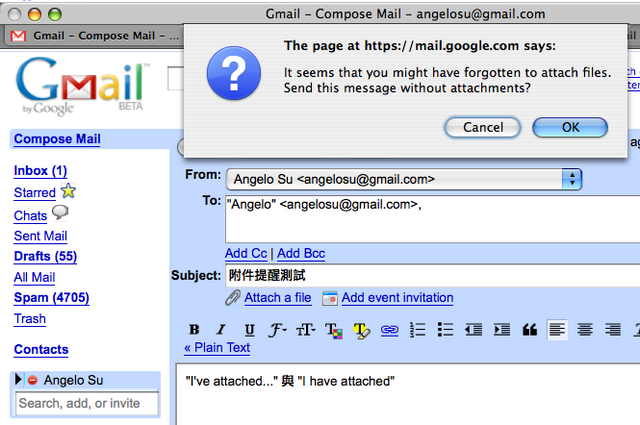Select the Gmail - Compose Mail browser tab

[95, 36]
